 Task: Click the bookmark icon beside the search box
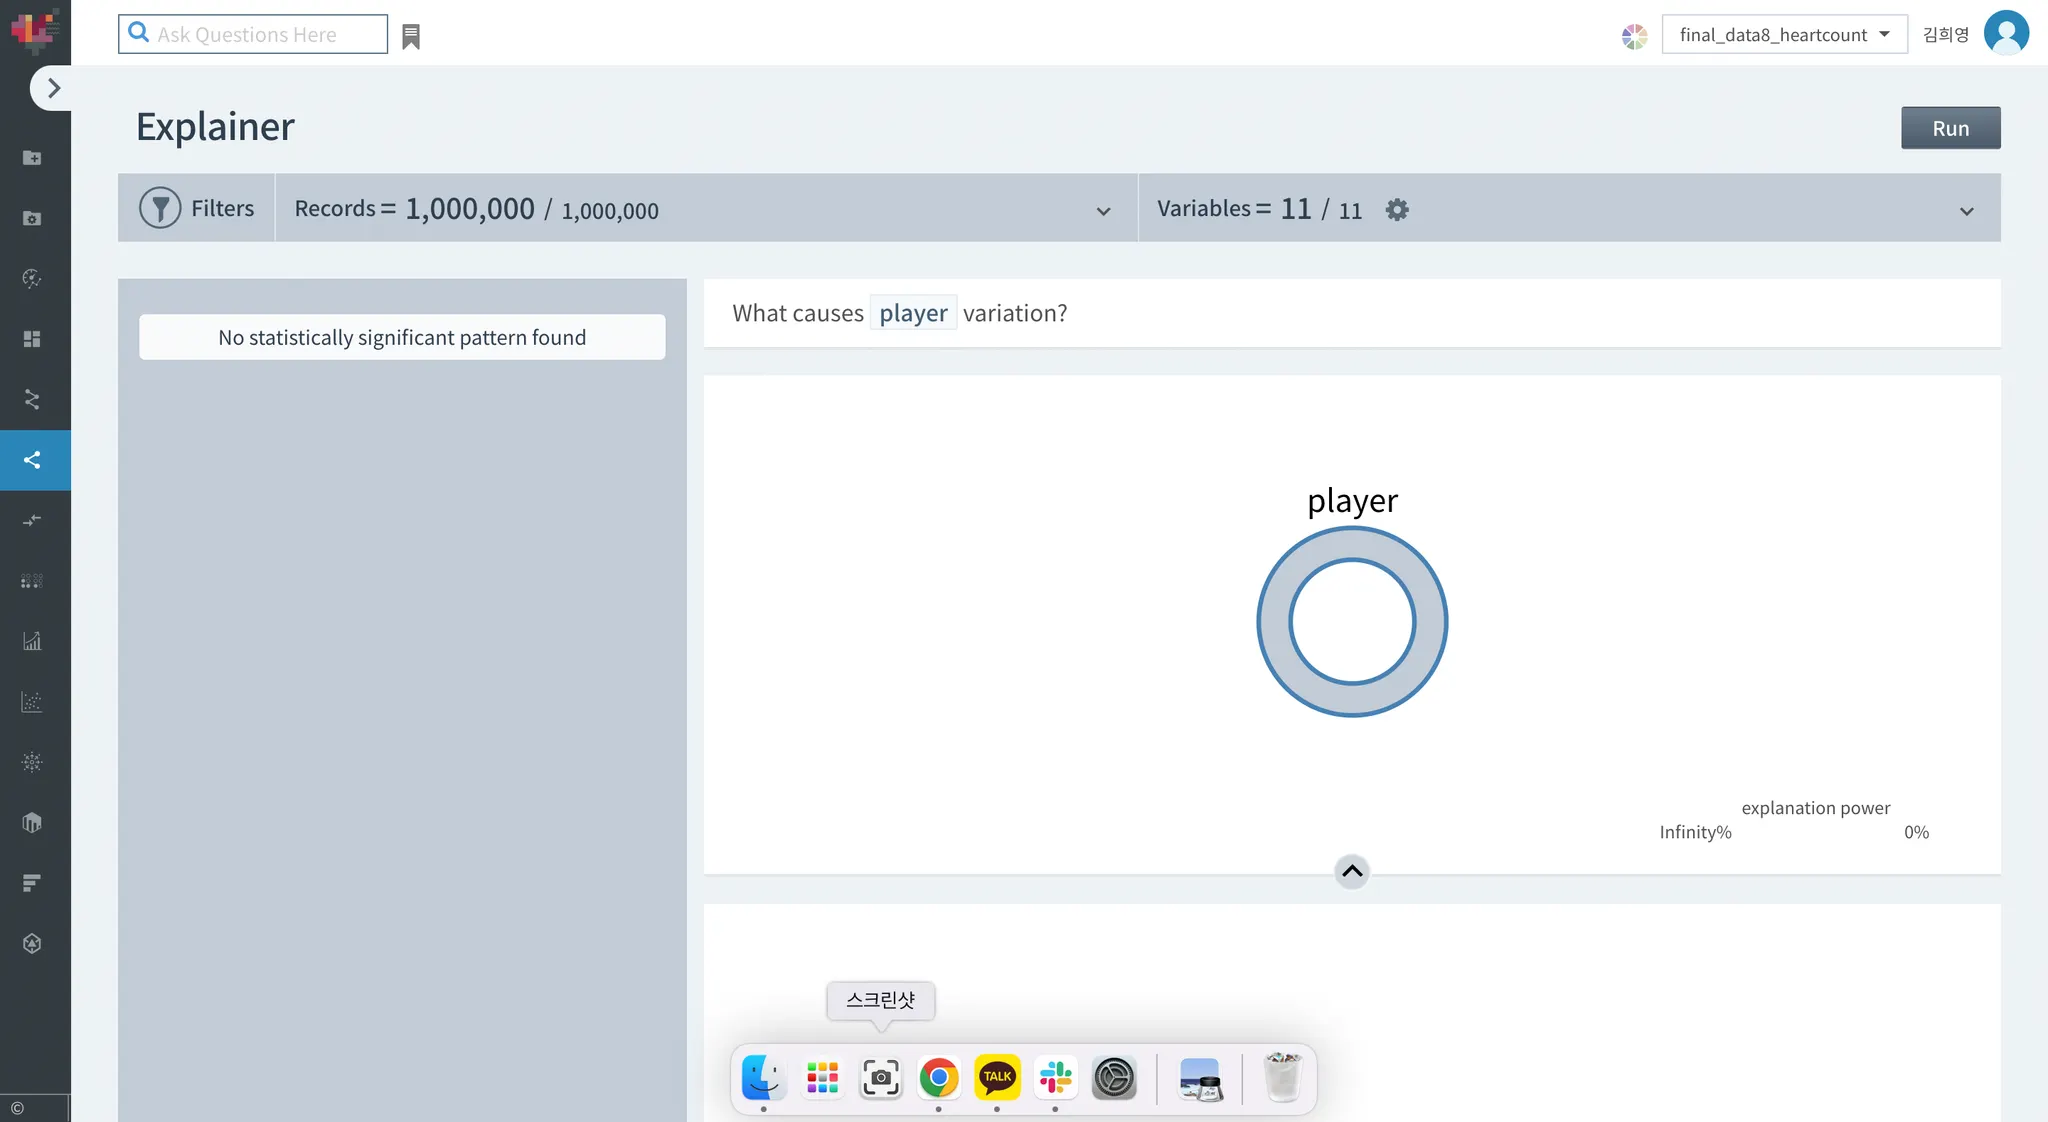(411, 37)
